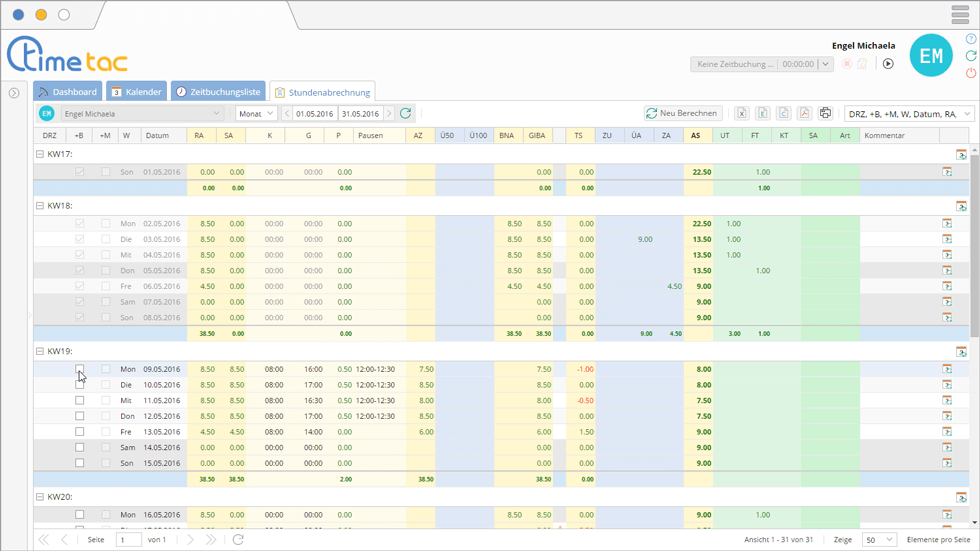Collapse the KW19 week group
The width and height of the screenshot is (980, 551).
tap(40, 352)
